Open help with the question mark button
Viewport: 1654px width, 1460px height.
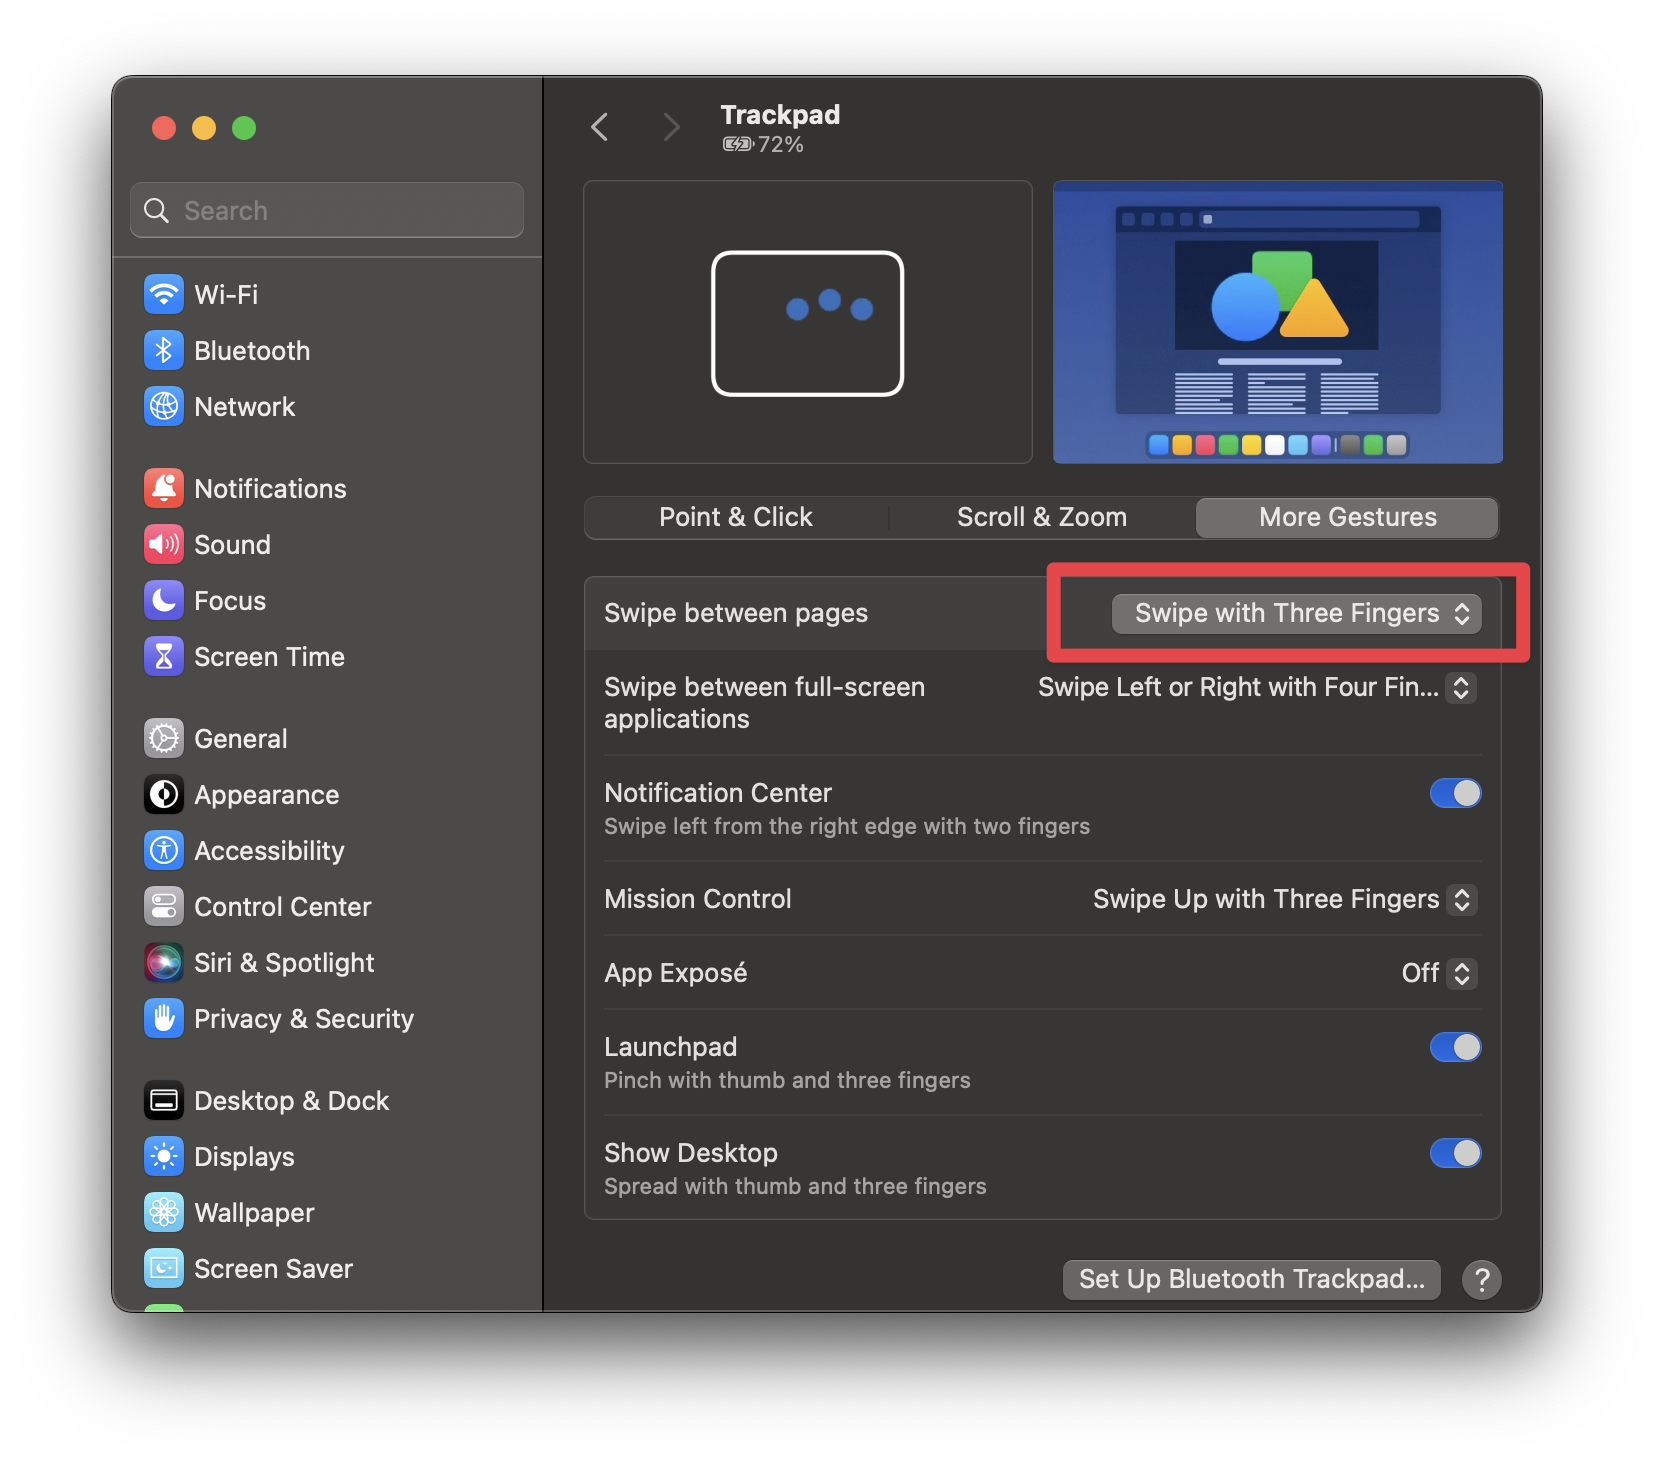[x=1481, y=1279]
